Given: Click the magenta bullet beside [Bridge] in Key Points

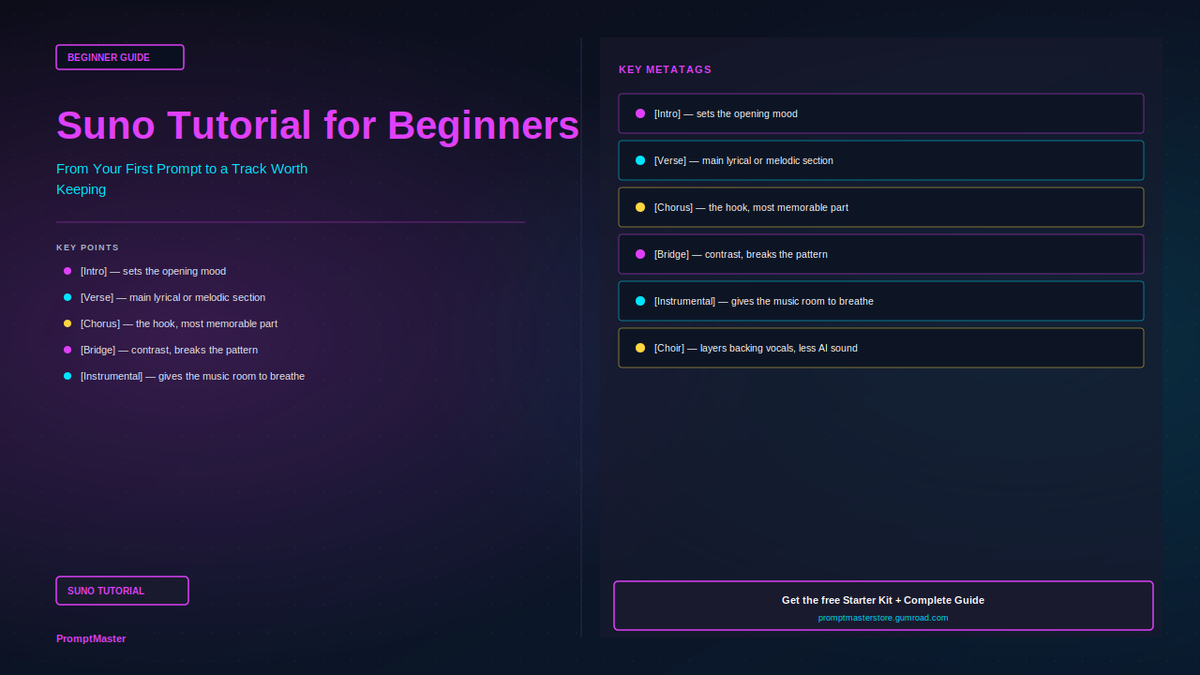Looking at the screenshot, I should [68, 350].
